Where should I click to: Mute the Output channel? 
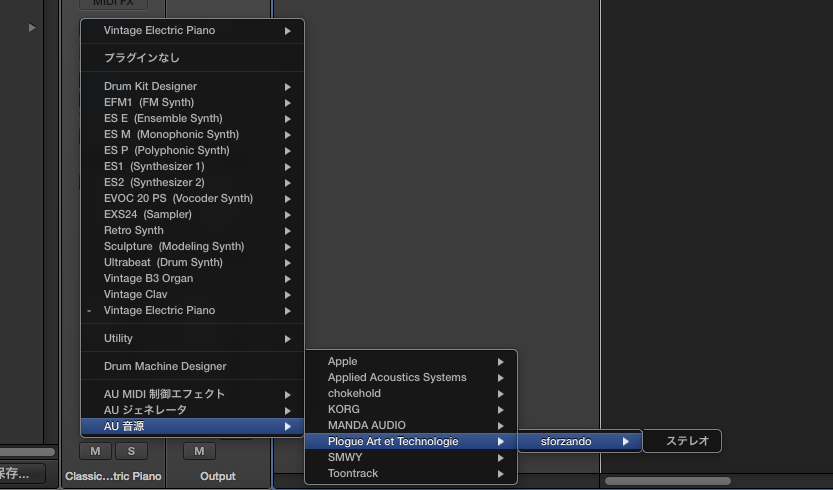pos(199,451)
